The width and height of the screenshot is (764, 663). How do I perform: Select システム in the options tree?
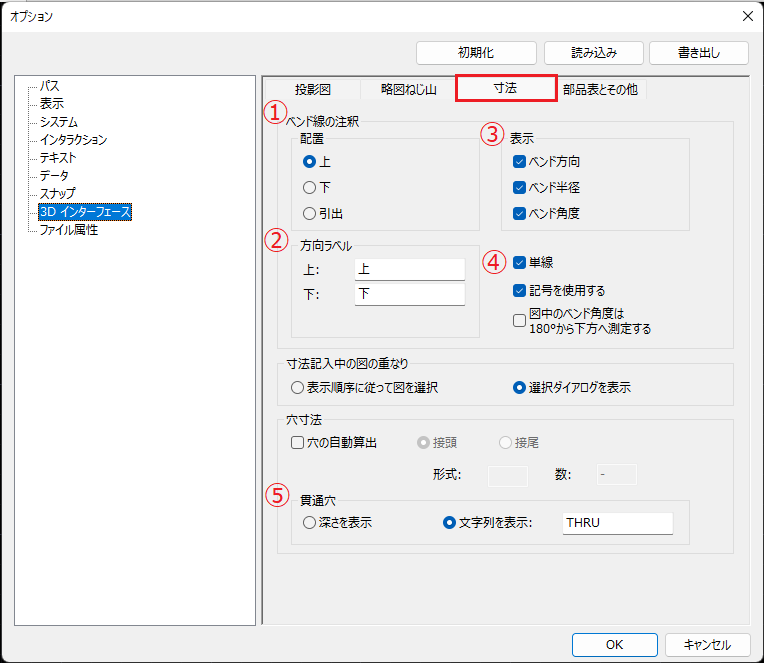click(58, 122)
